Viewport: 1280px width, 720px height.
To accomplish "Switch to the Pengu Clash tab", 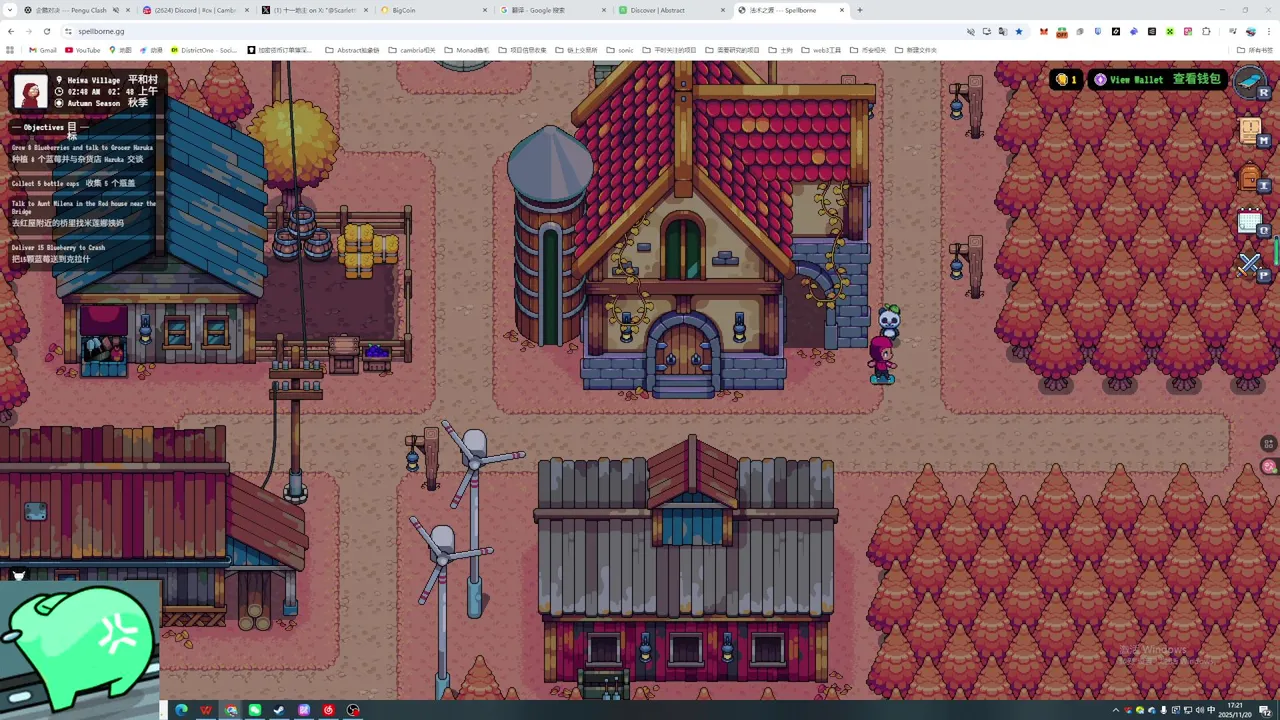I will click(78, 10).
